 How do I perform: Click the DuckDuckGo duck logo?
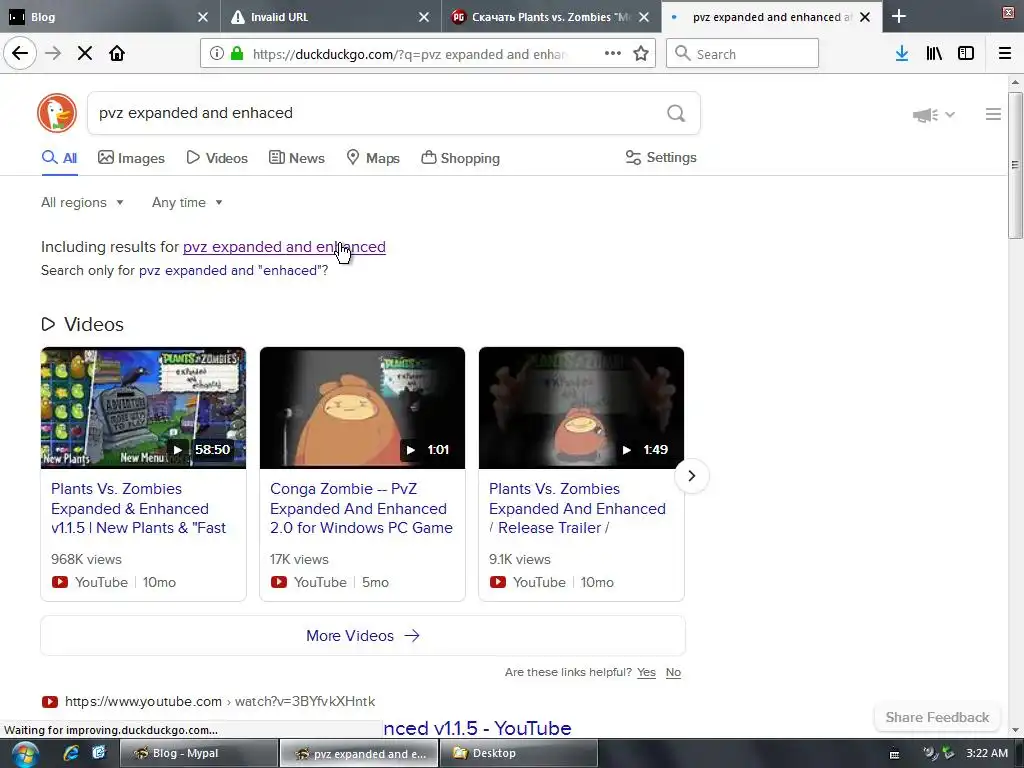[x=57, y=113]
